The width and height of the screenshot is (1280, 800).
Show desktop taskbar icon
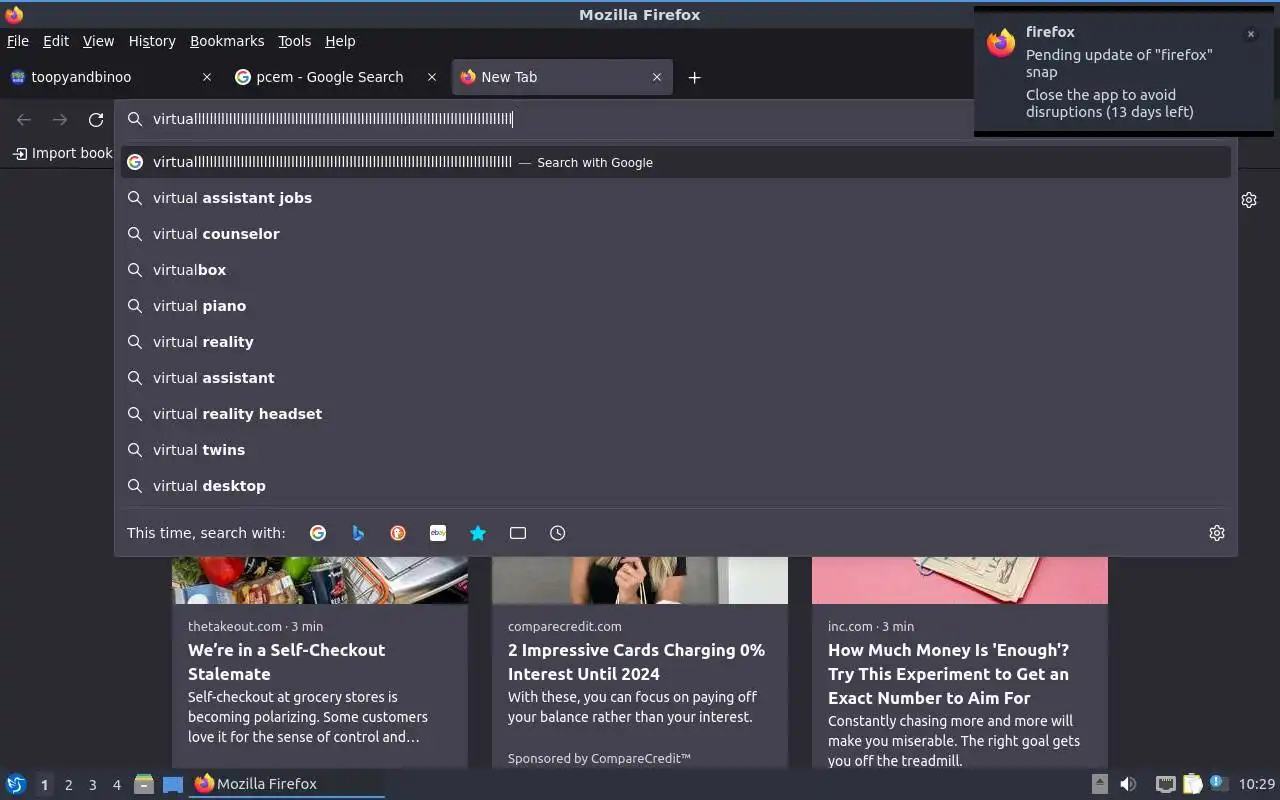pyautogui.click(x=173, y=784)
